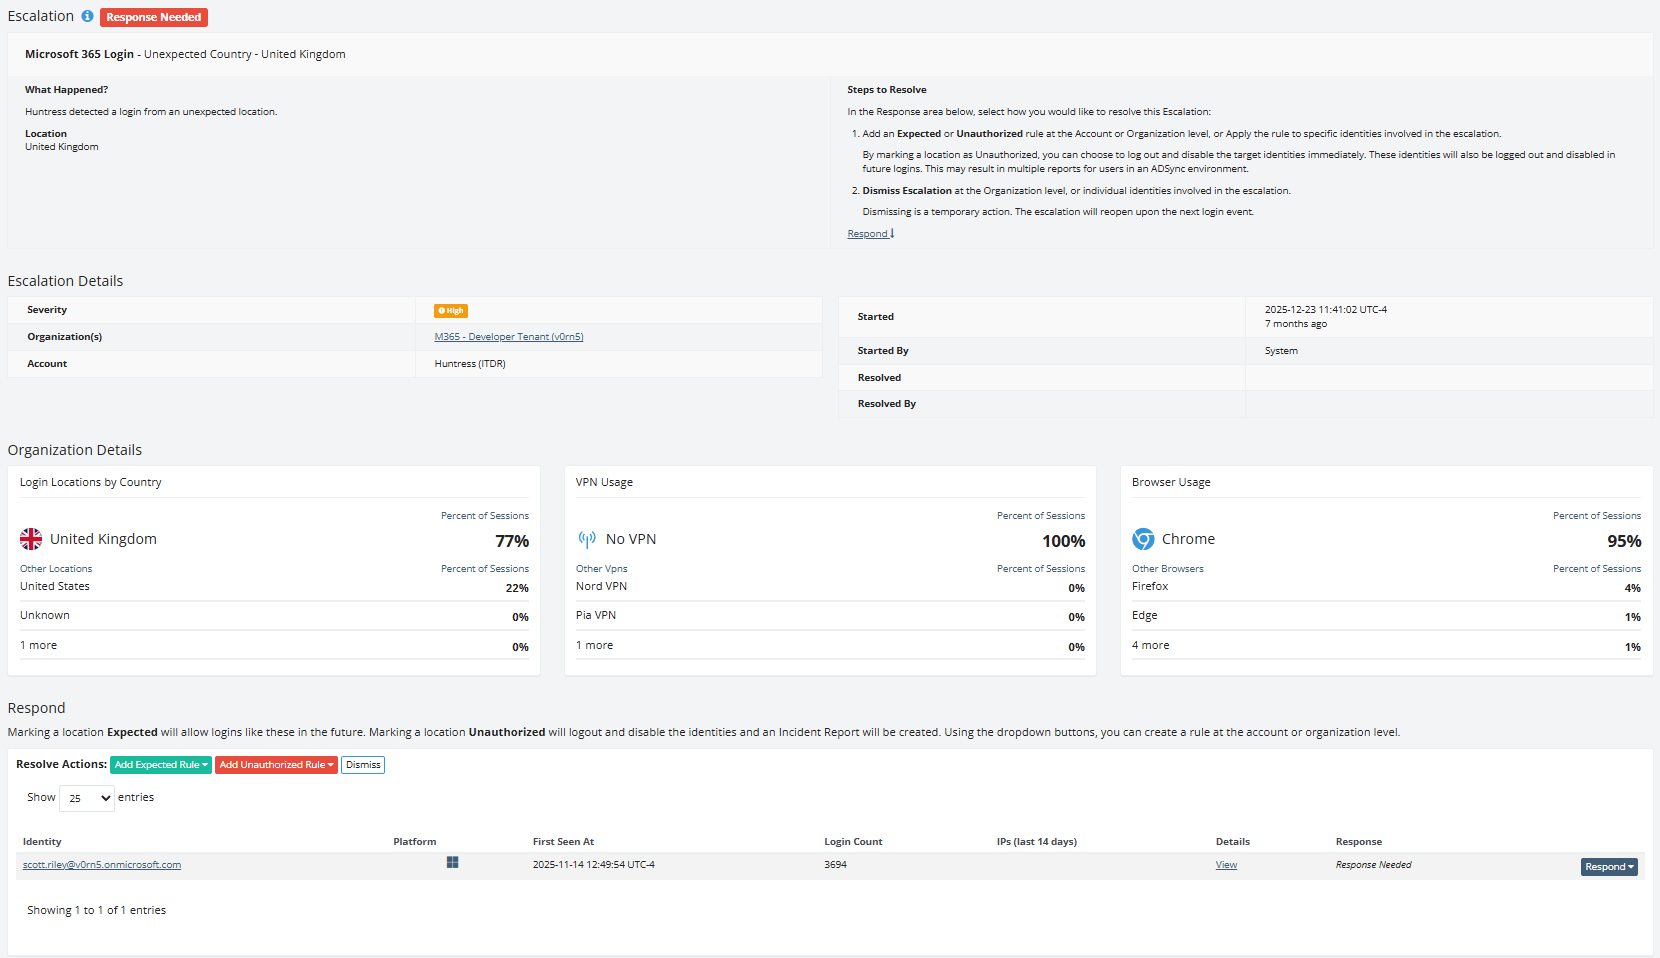Click the info icon beside Escalation heading
The image size is (1660, 958).
(x=88, y=16)
